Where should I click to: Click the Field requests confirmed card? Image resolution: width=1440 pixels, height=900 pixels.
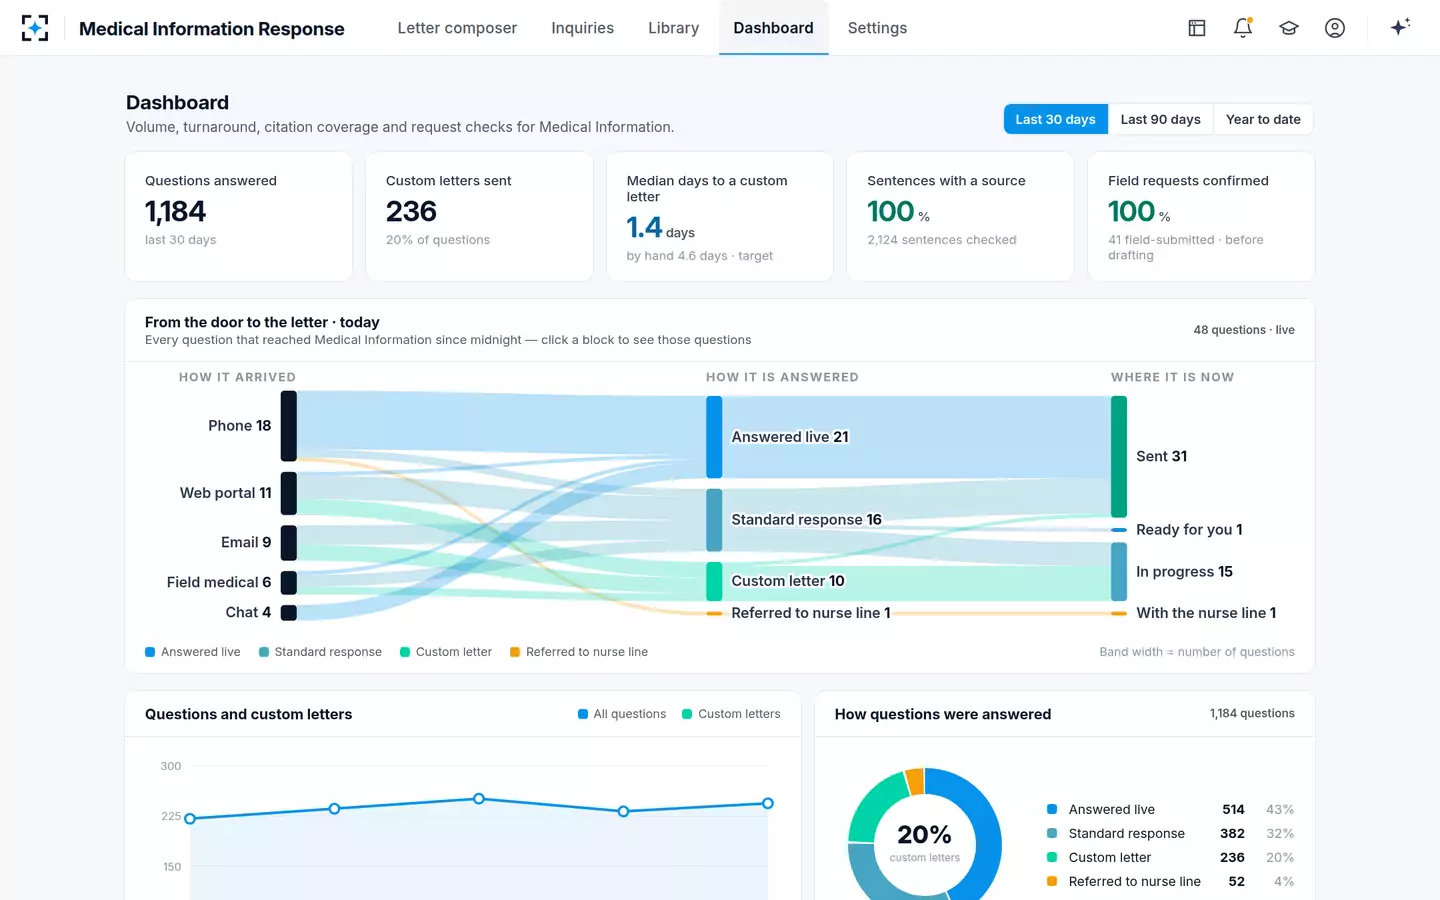[1201, 216]
